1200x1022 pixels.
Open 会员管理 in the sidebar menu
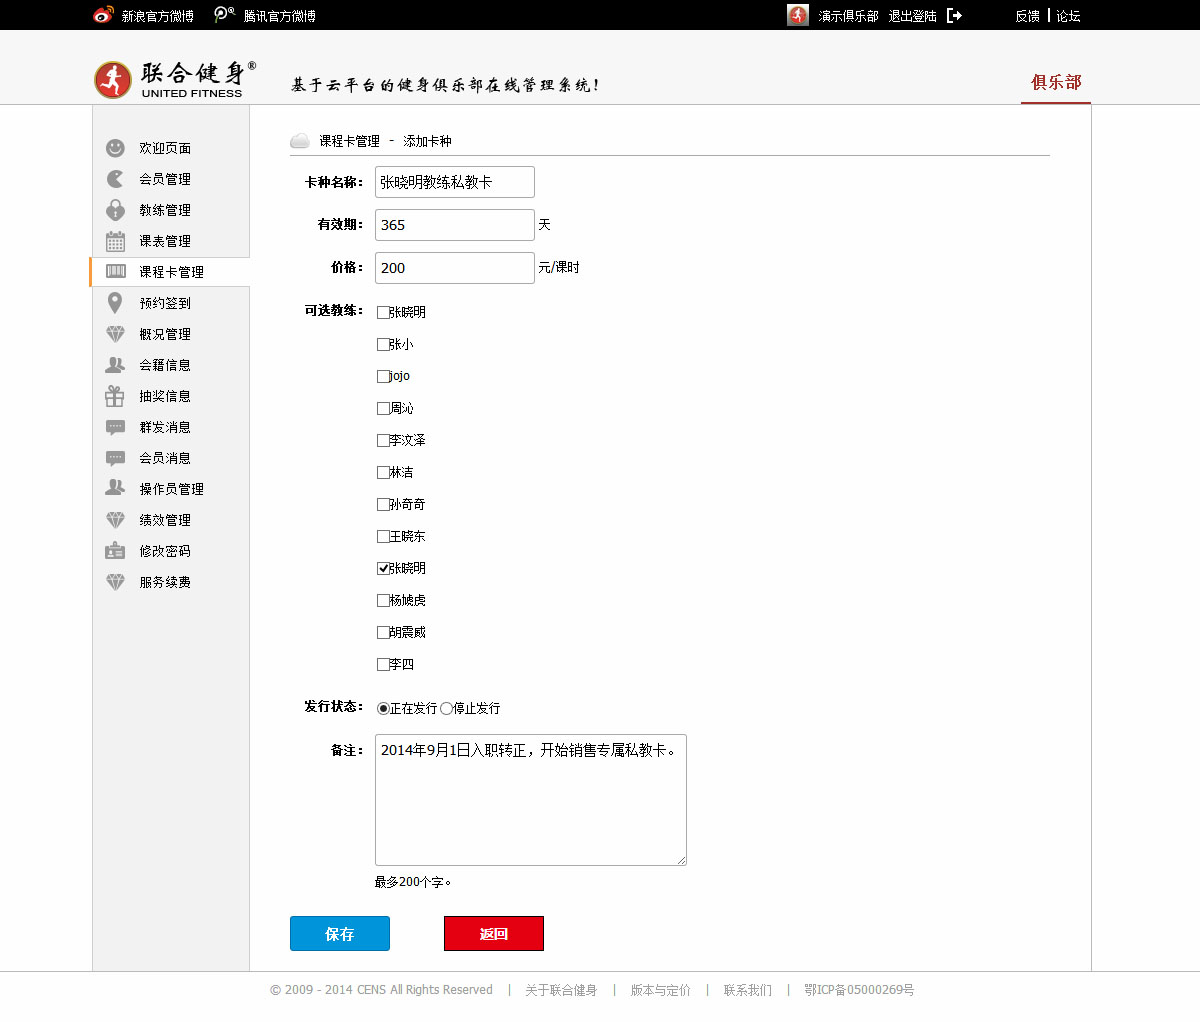point(165,179)
